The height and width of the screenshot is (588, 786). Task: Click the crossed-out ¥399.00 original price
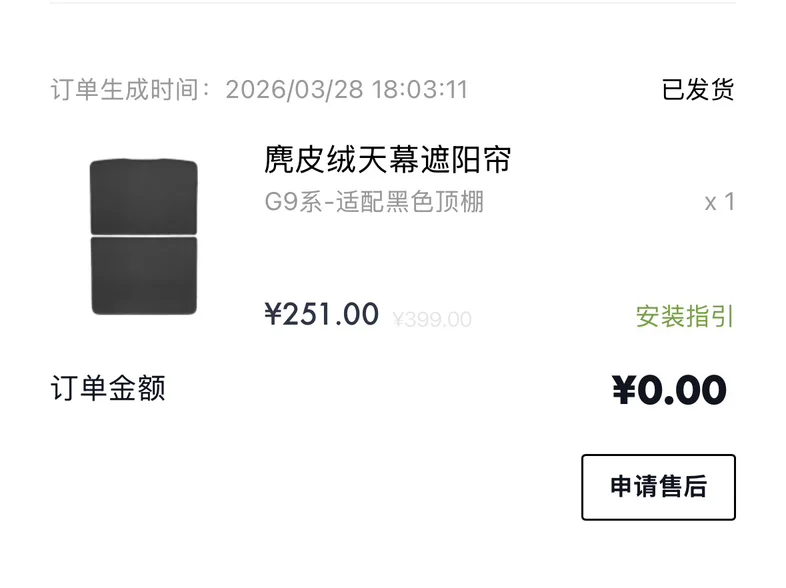click(431, 320)
